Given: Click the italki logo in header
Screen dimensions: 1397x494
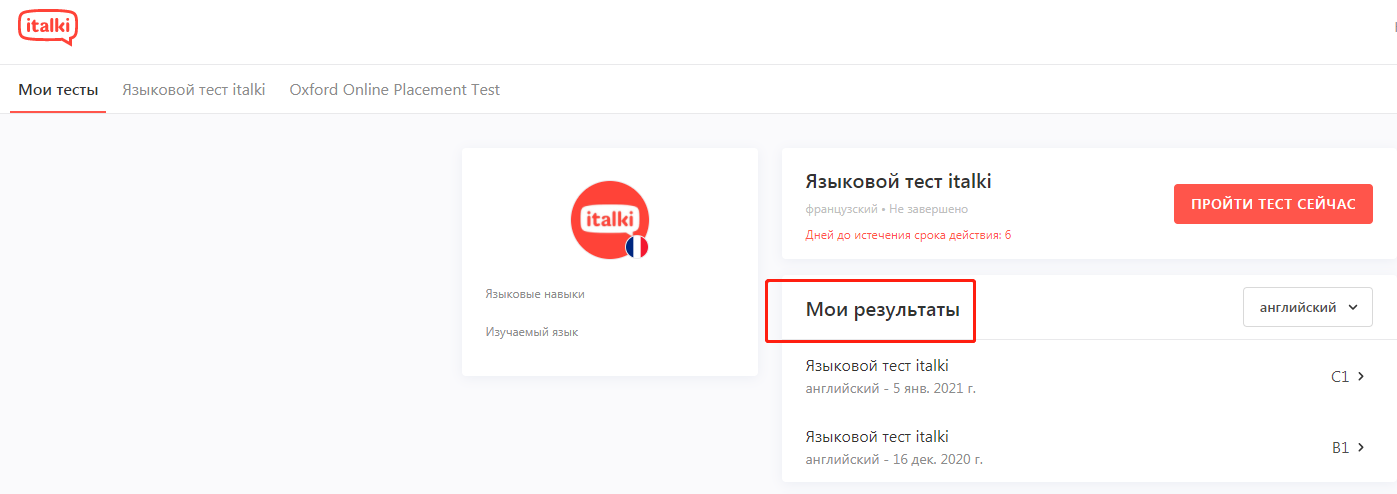Looking at the screenshot, I should 47,28.
